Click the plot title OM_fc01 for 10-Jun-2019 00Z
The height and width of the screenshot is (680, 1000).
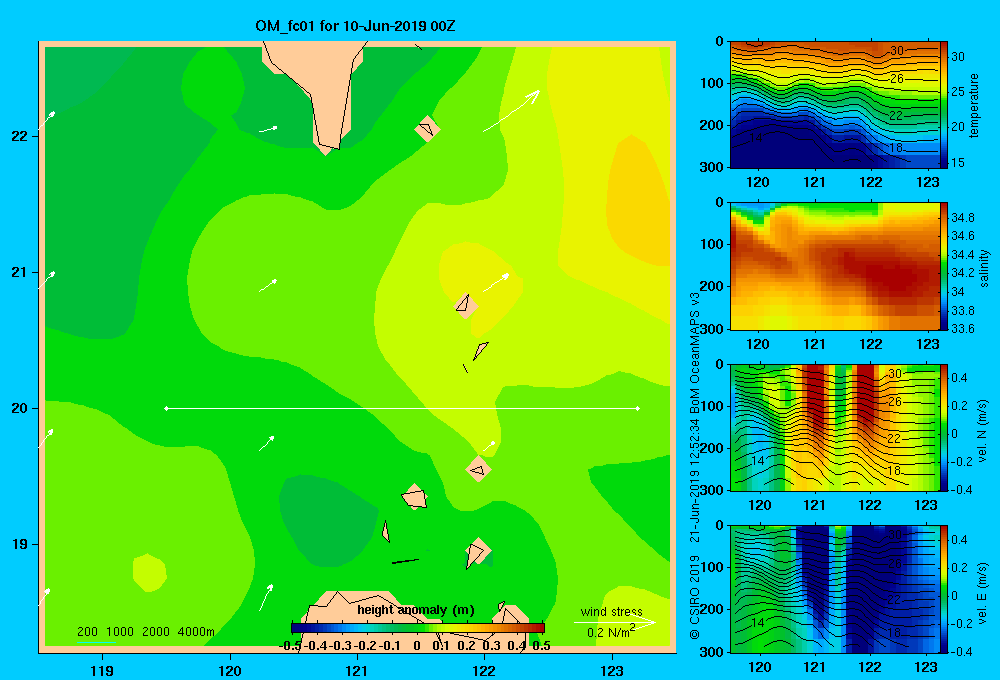[x=355, y=26]
